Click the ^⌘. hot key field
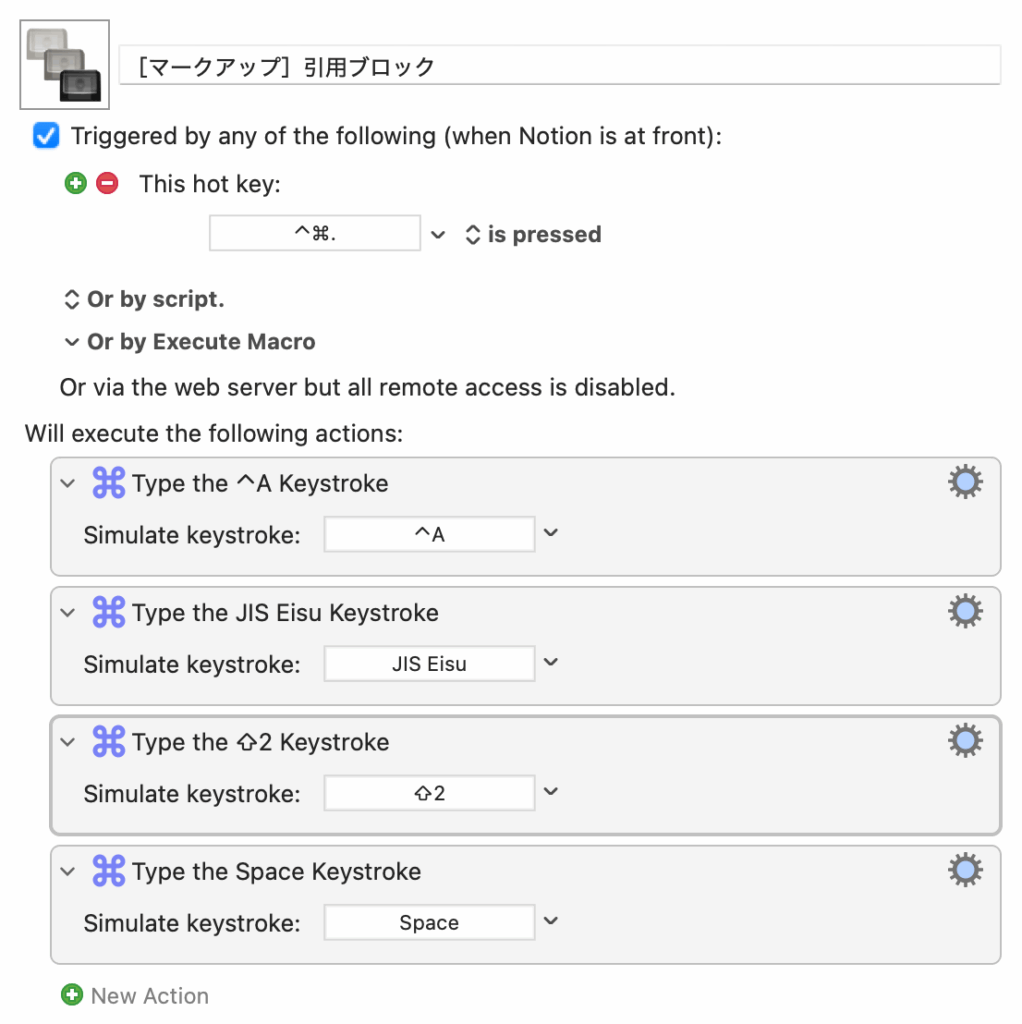The width and height of the screenshot is (1022, 1024). 315,235
